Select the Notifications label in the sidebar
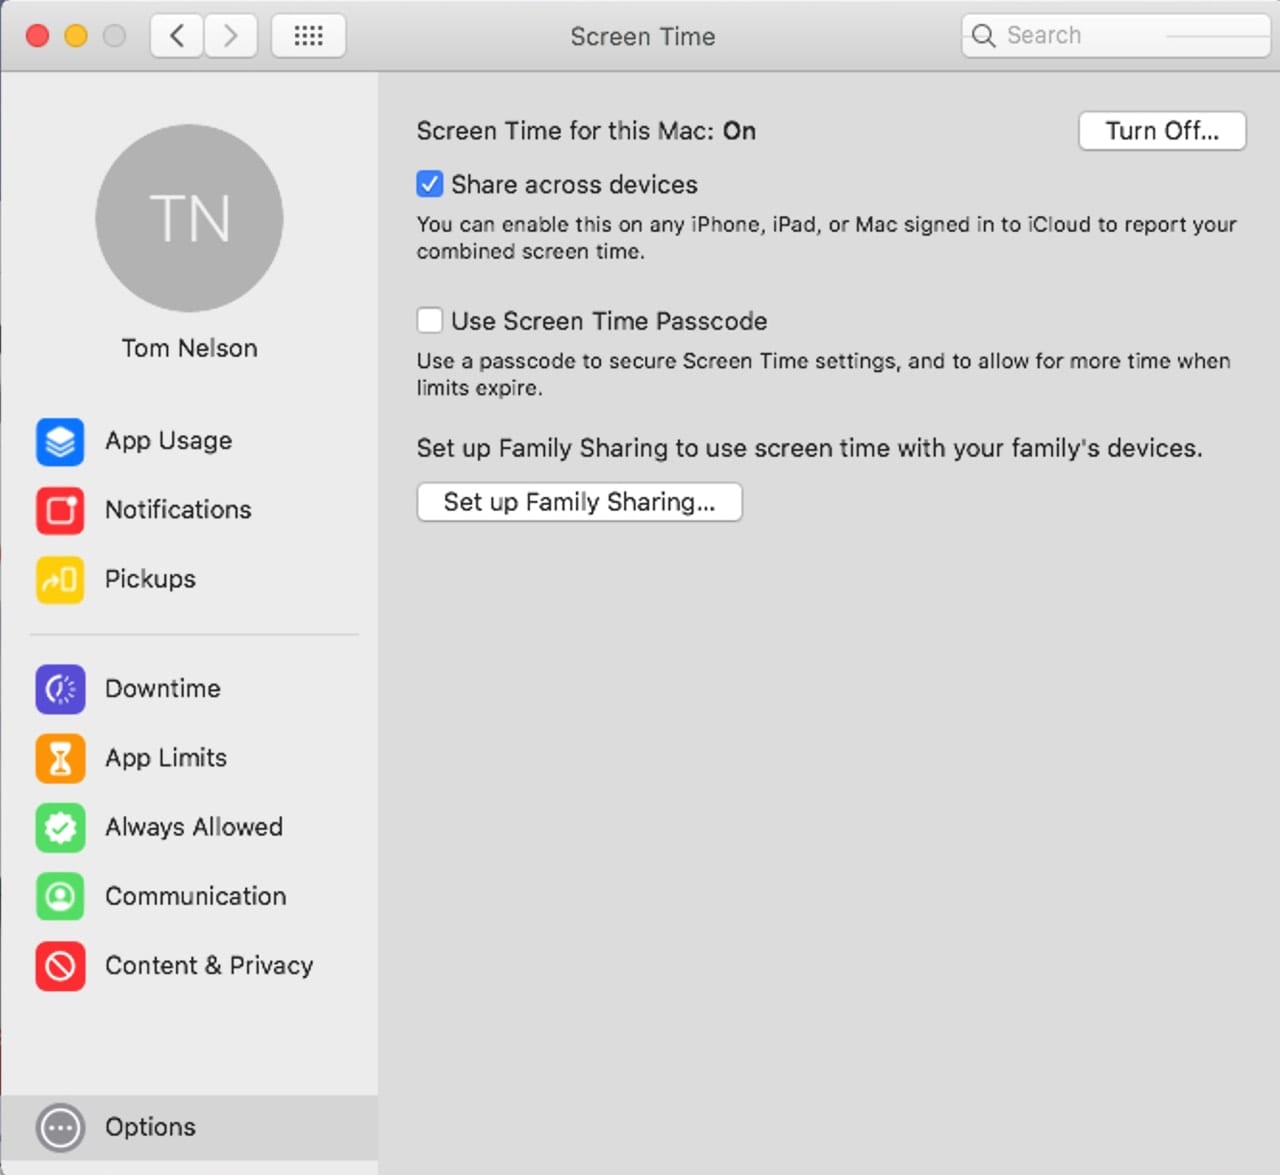This screenshot has width=1280, height=1175. (x=178, y=510)
